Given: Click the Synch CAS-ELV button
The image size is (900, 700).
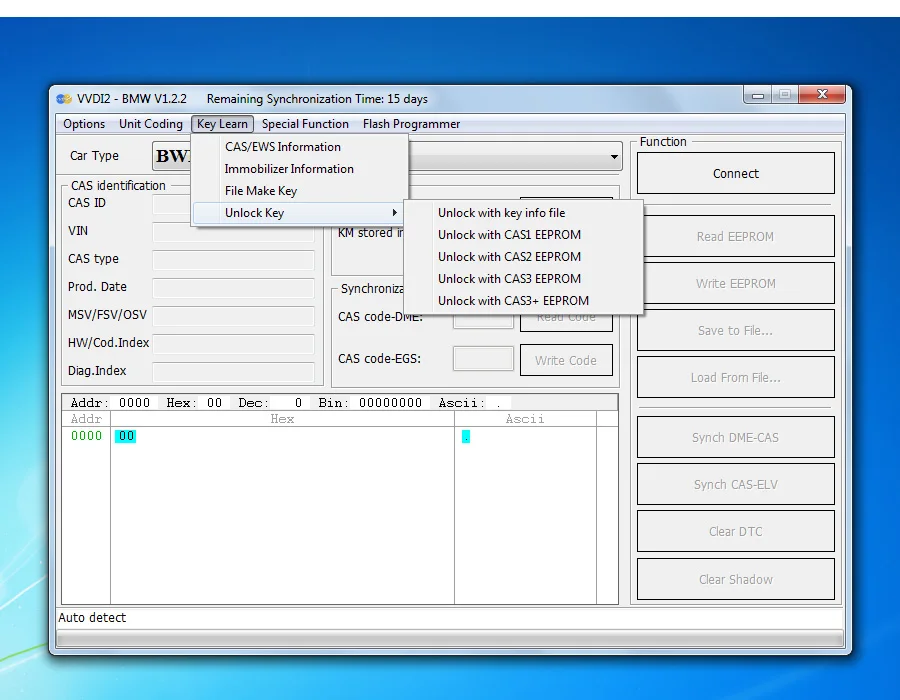Looking at the screenshot, I should 735,484.
